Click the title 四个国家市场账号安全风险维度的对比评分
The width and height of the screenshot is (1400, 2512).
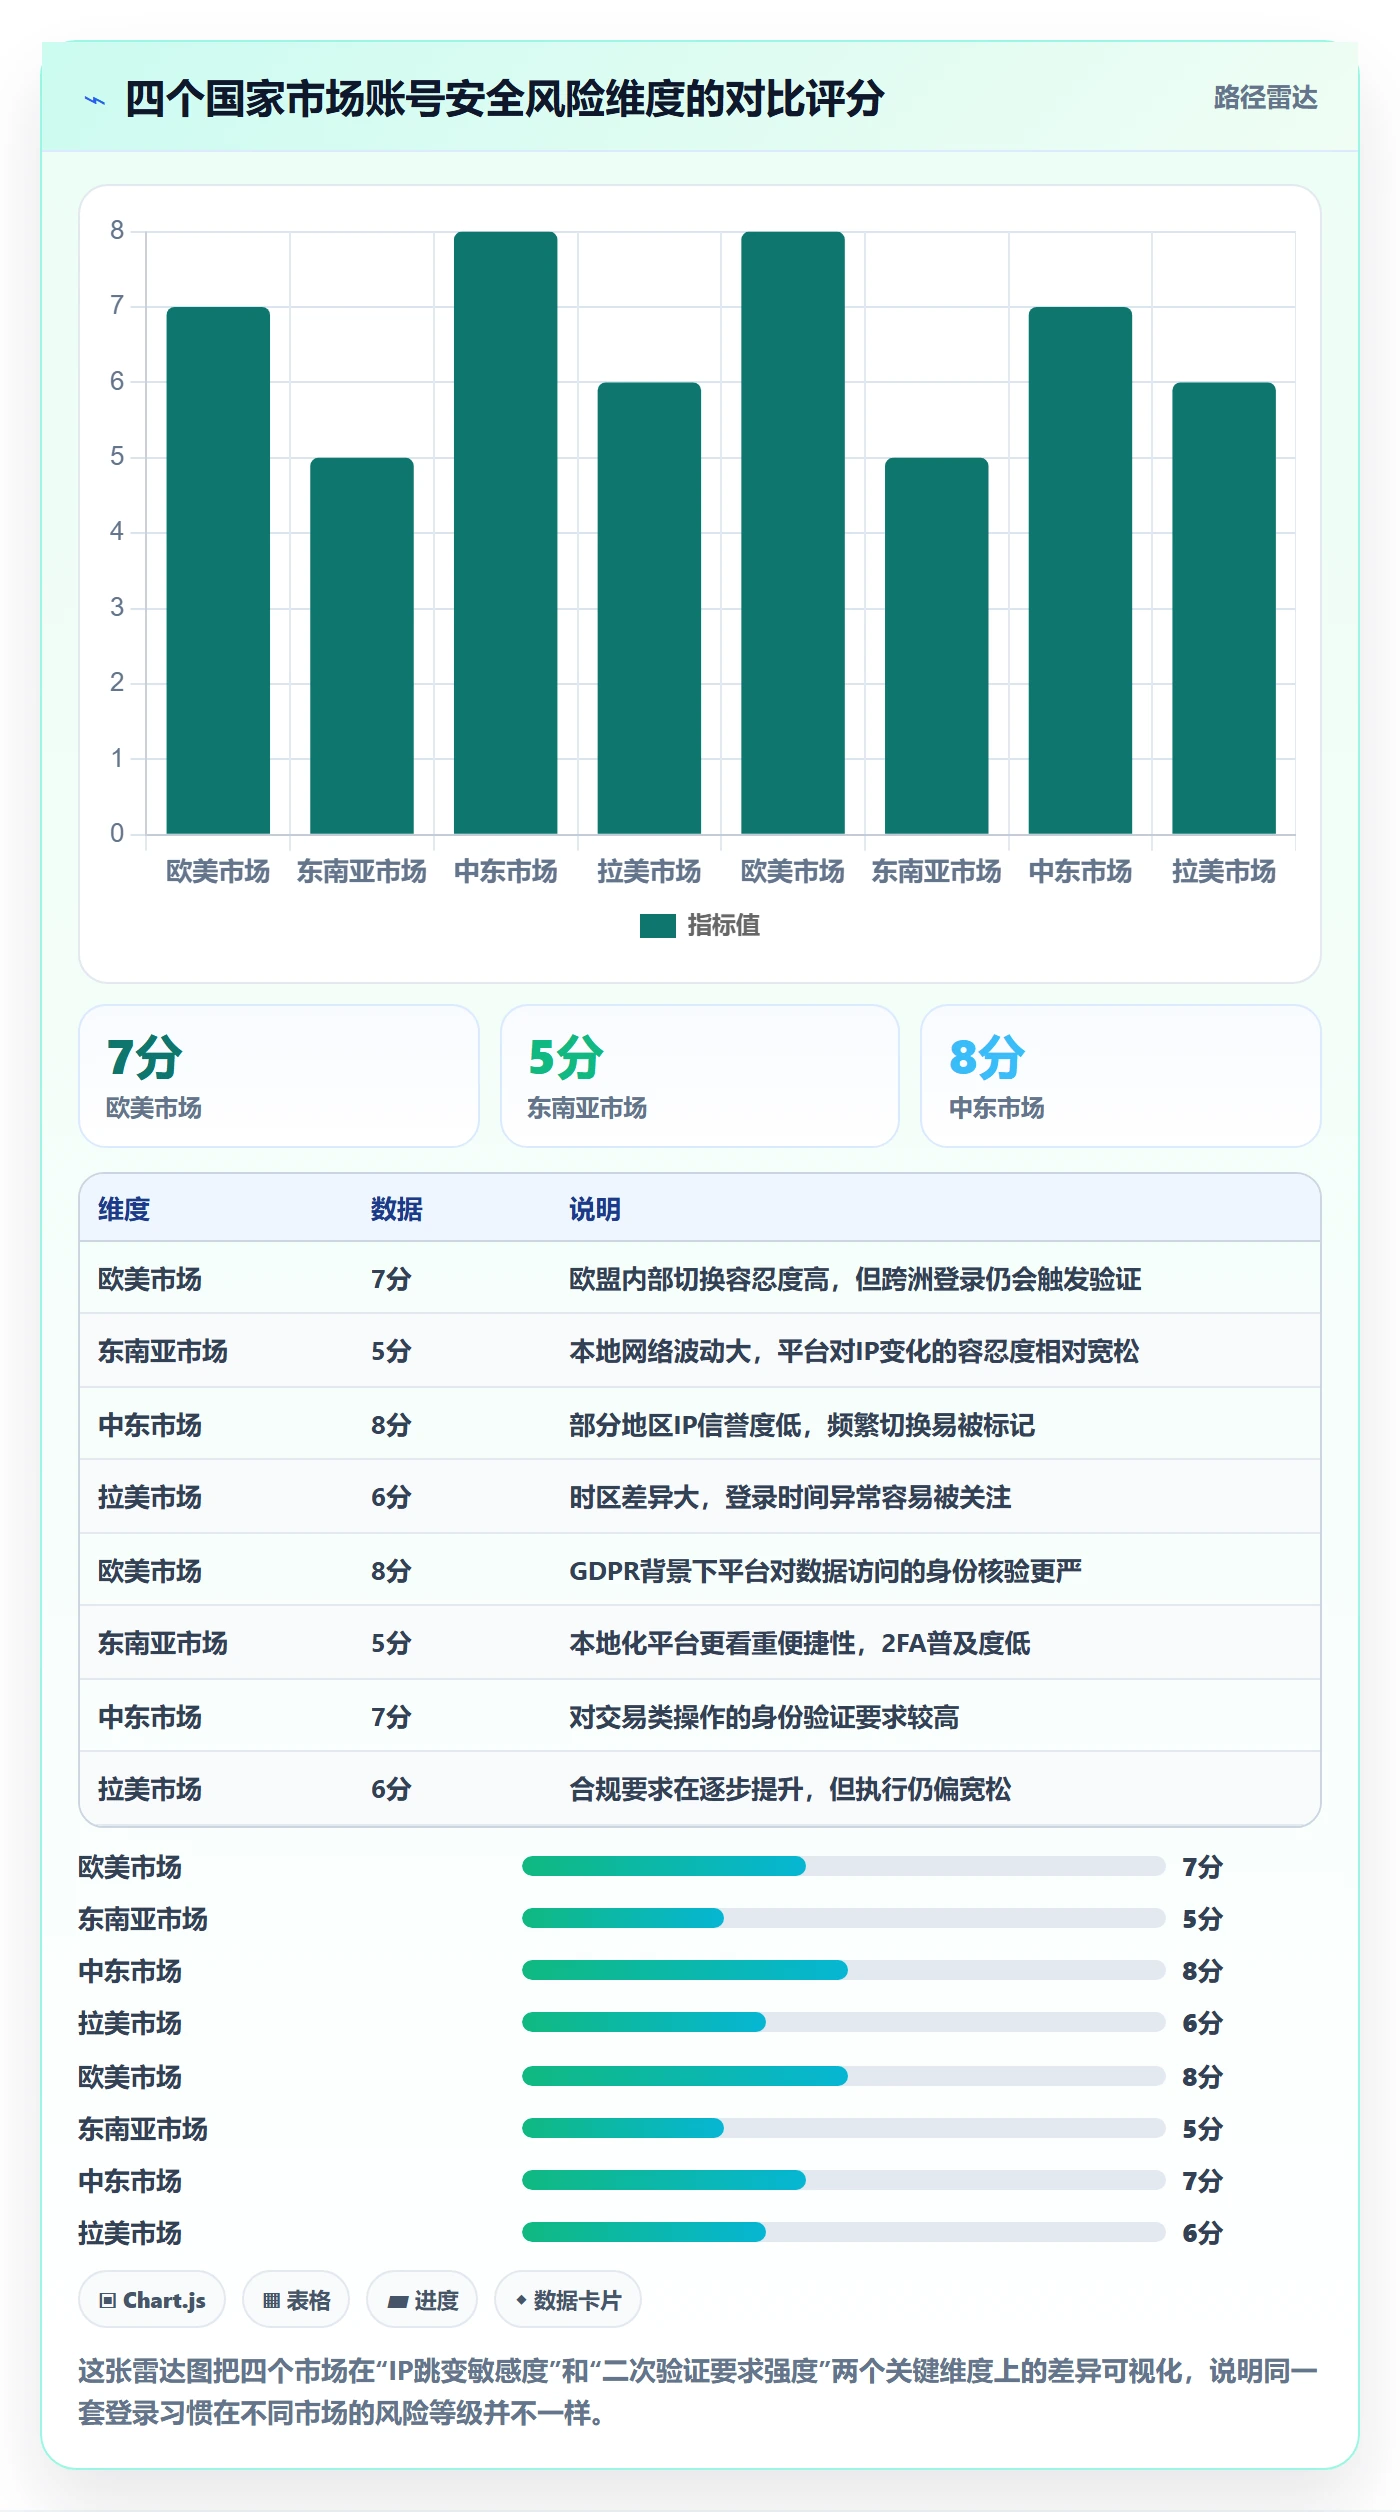[x=504, y=99]
